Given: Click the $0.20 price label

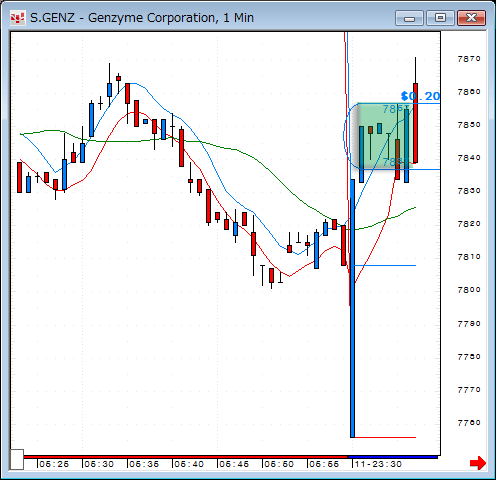Looking at the screenshot, I should pos(421,96).
